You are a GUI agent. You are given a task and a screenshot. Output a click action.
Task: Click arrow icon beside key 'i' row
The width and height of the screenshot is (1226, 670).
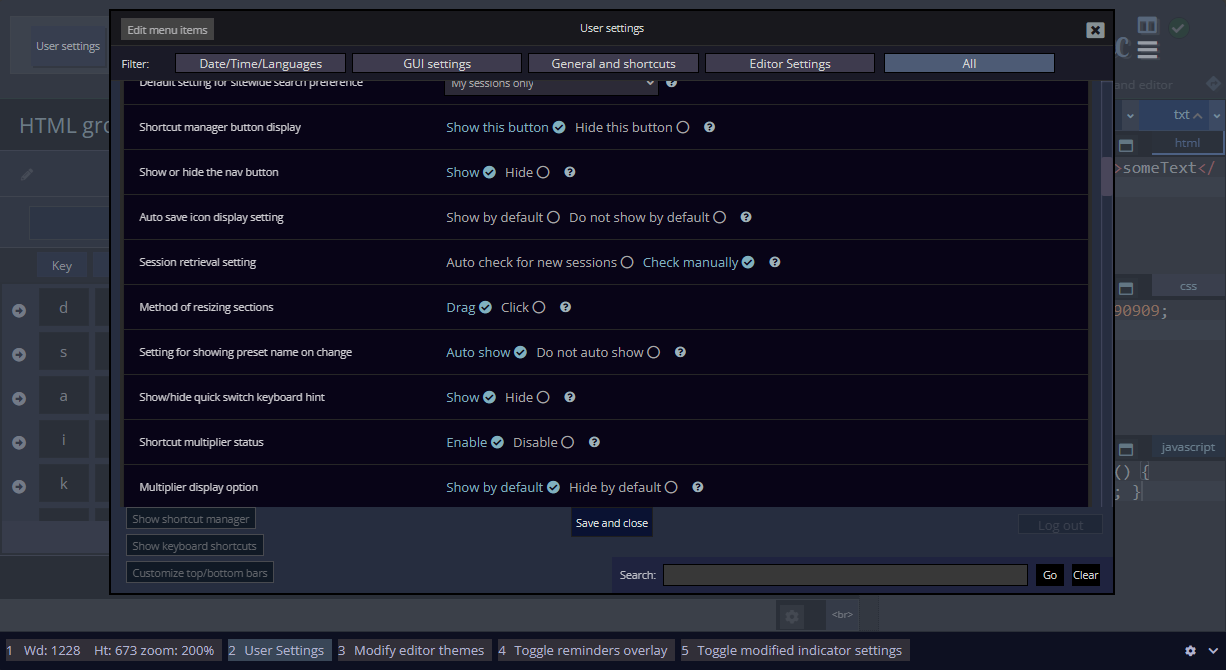click(x=19, y=443)
